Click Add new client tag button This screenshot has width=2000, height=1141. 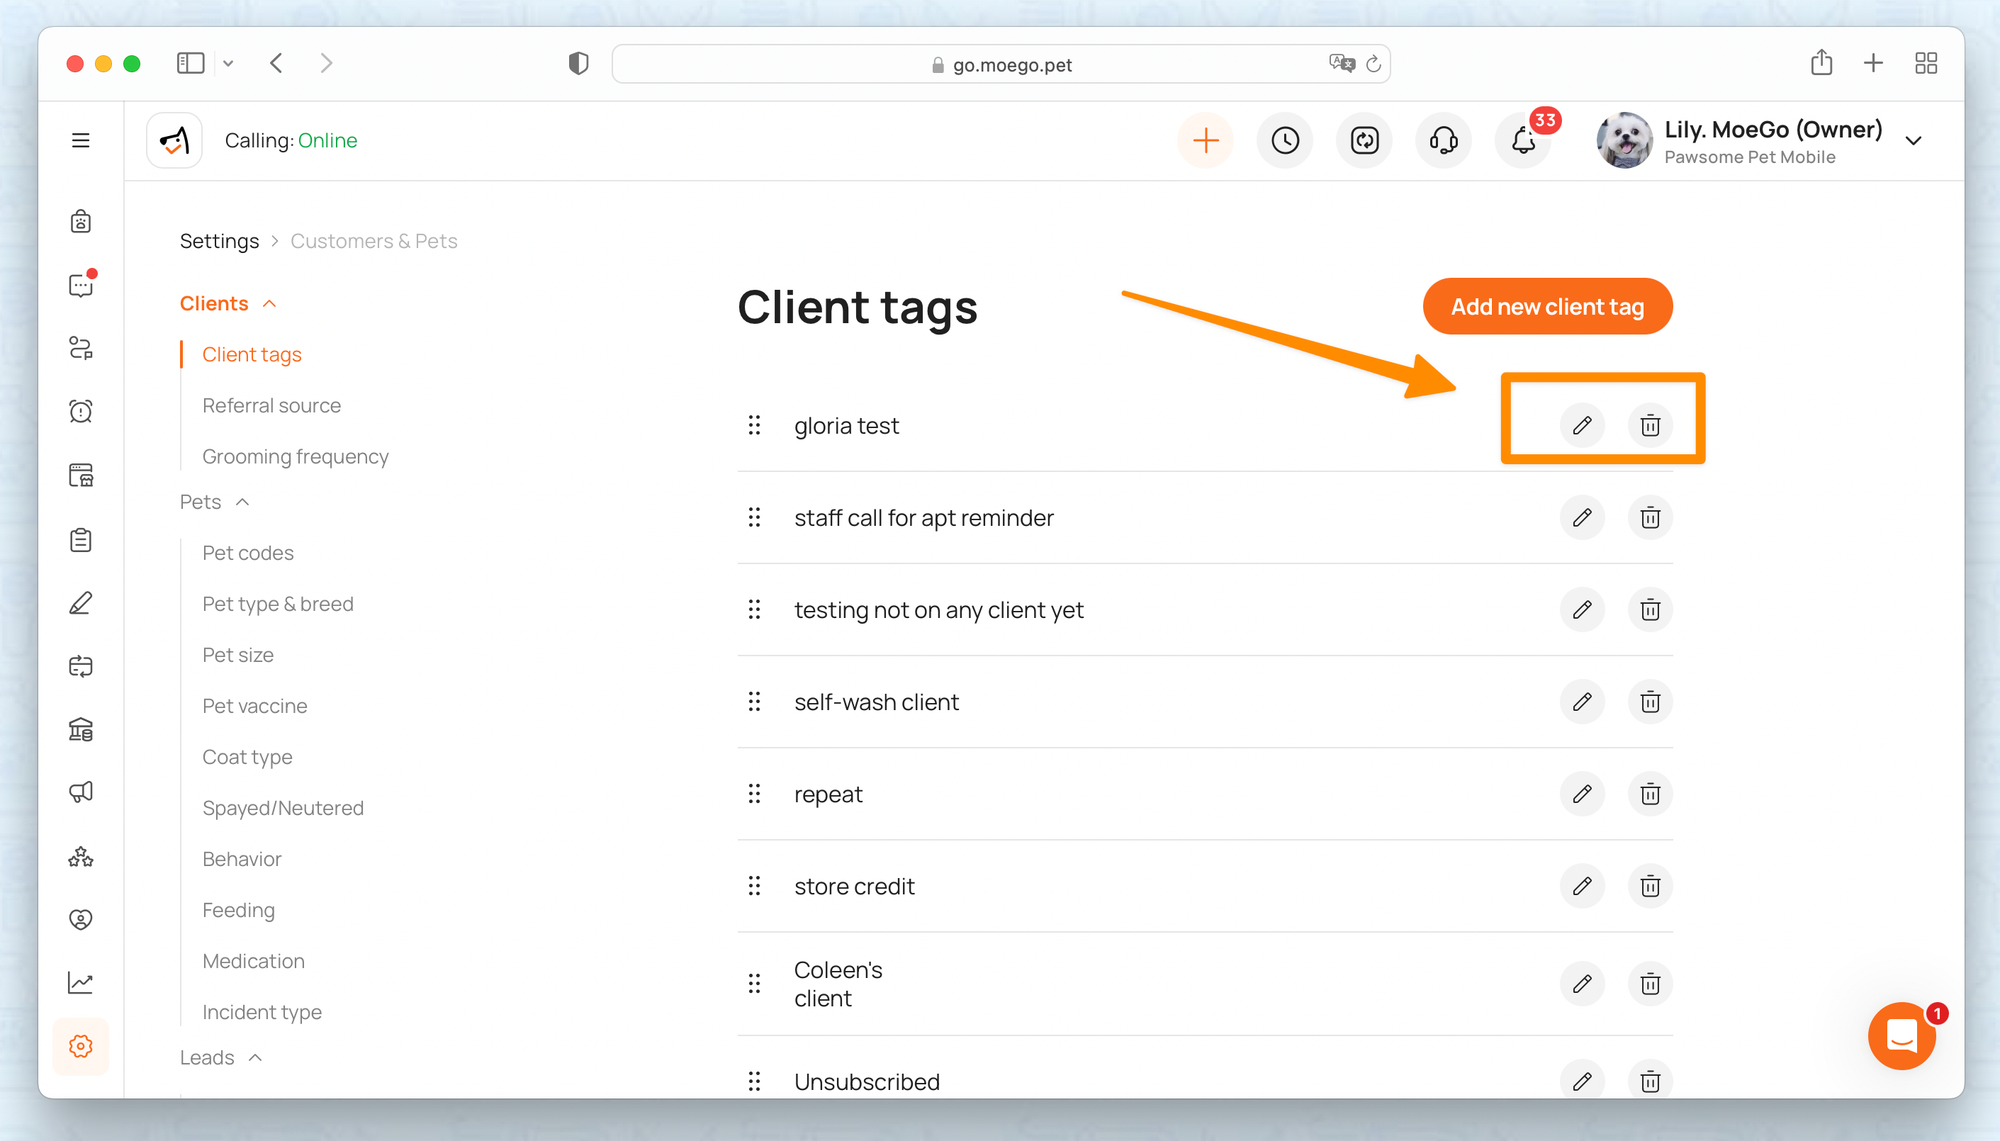[1547, 307]
